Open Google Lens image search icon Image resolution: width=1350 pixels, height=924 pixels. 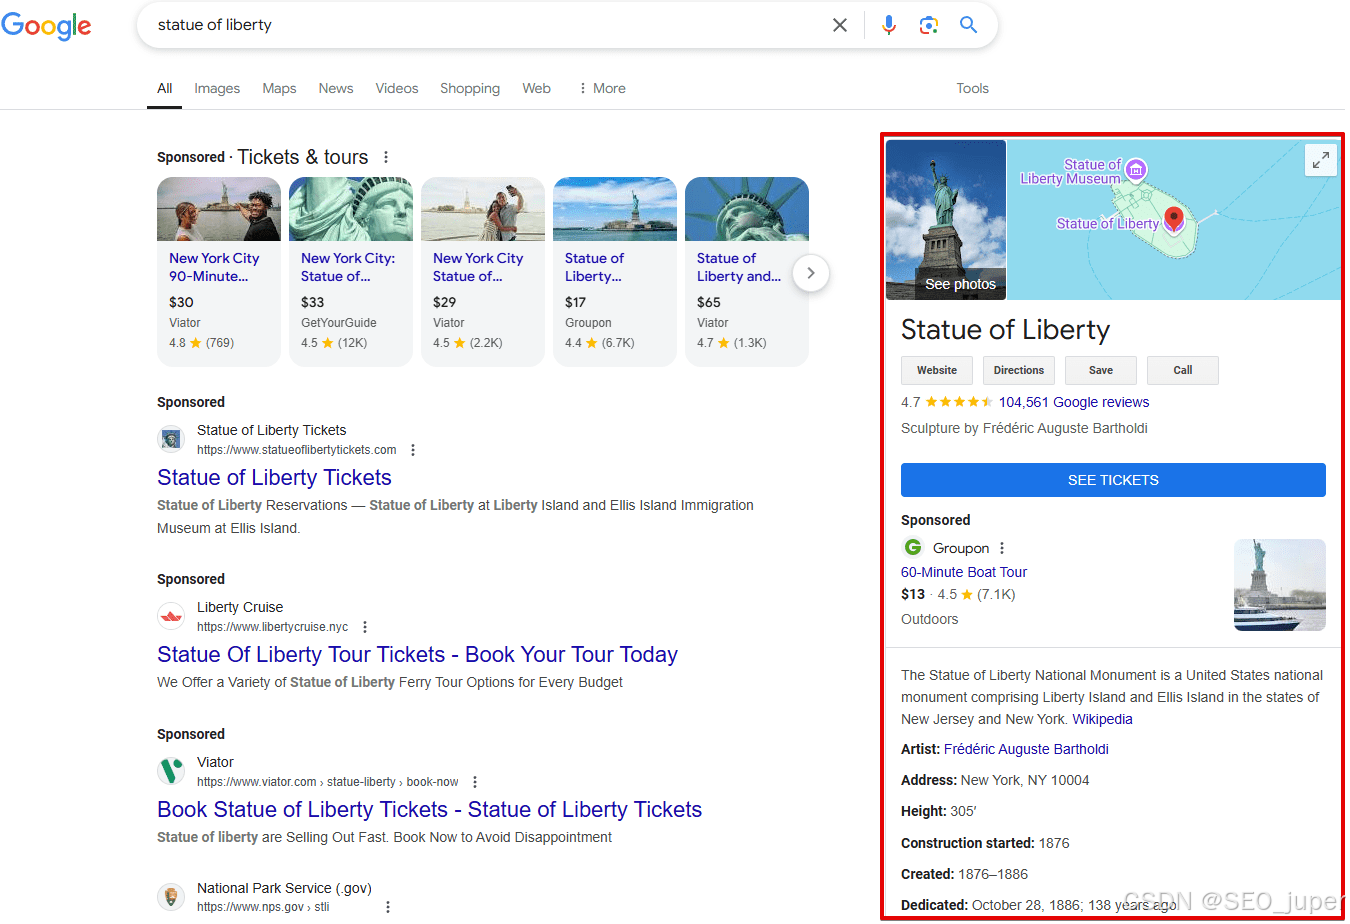click(929, 25)
